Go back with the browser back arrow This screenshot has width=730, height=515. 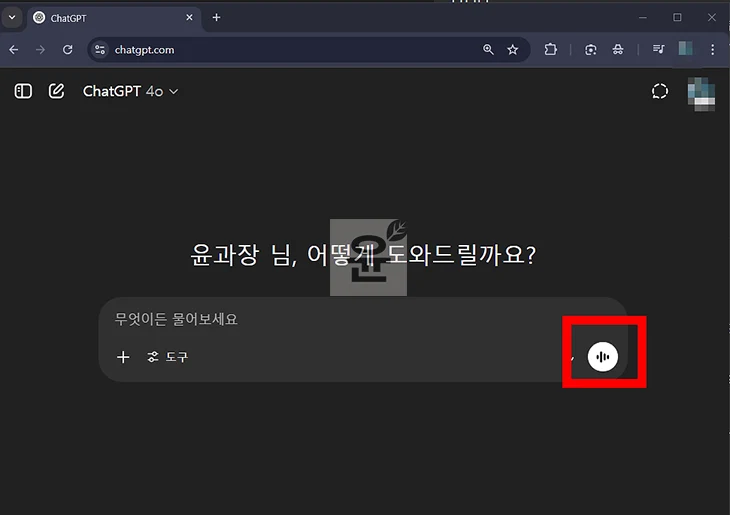click(14, 49)
